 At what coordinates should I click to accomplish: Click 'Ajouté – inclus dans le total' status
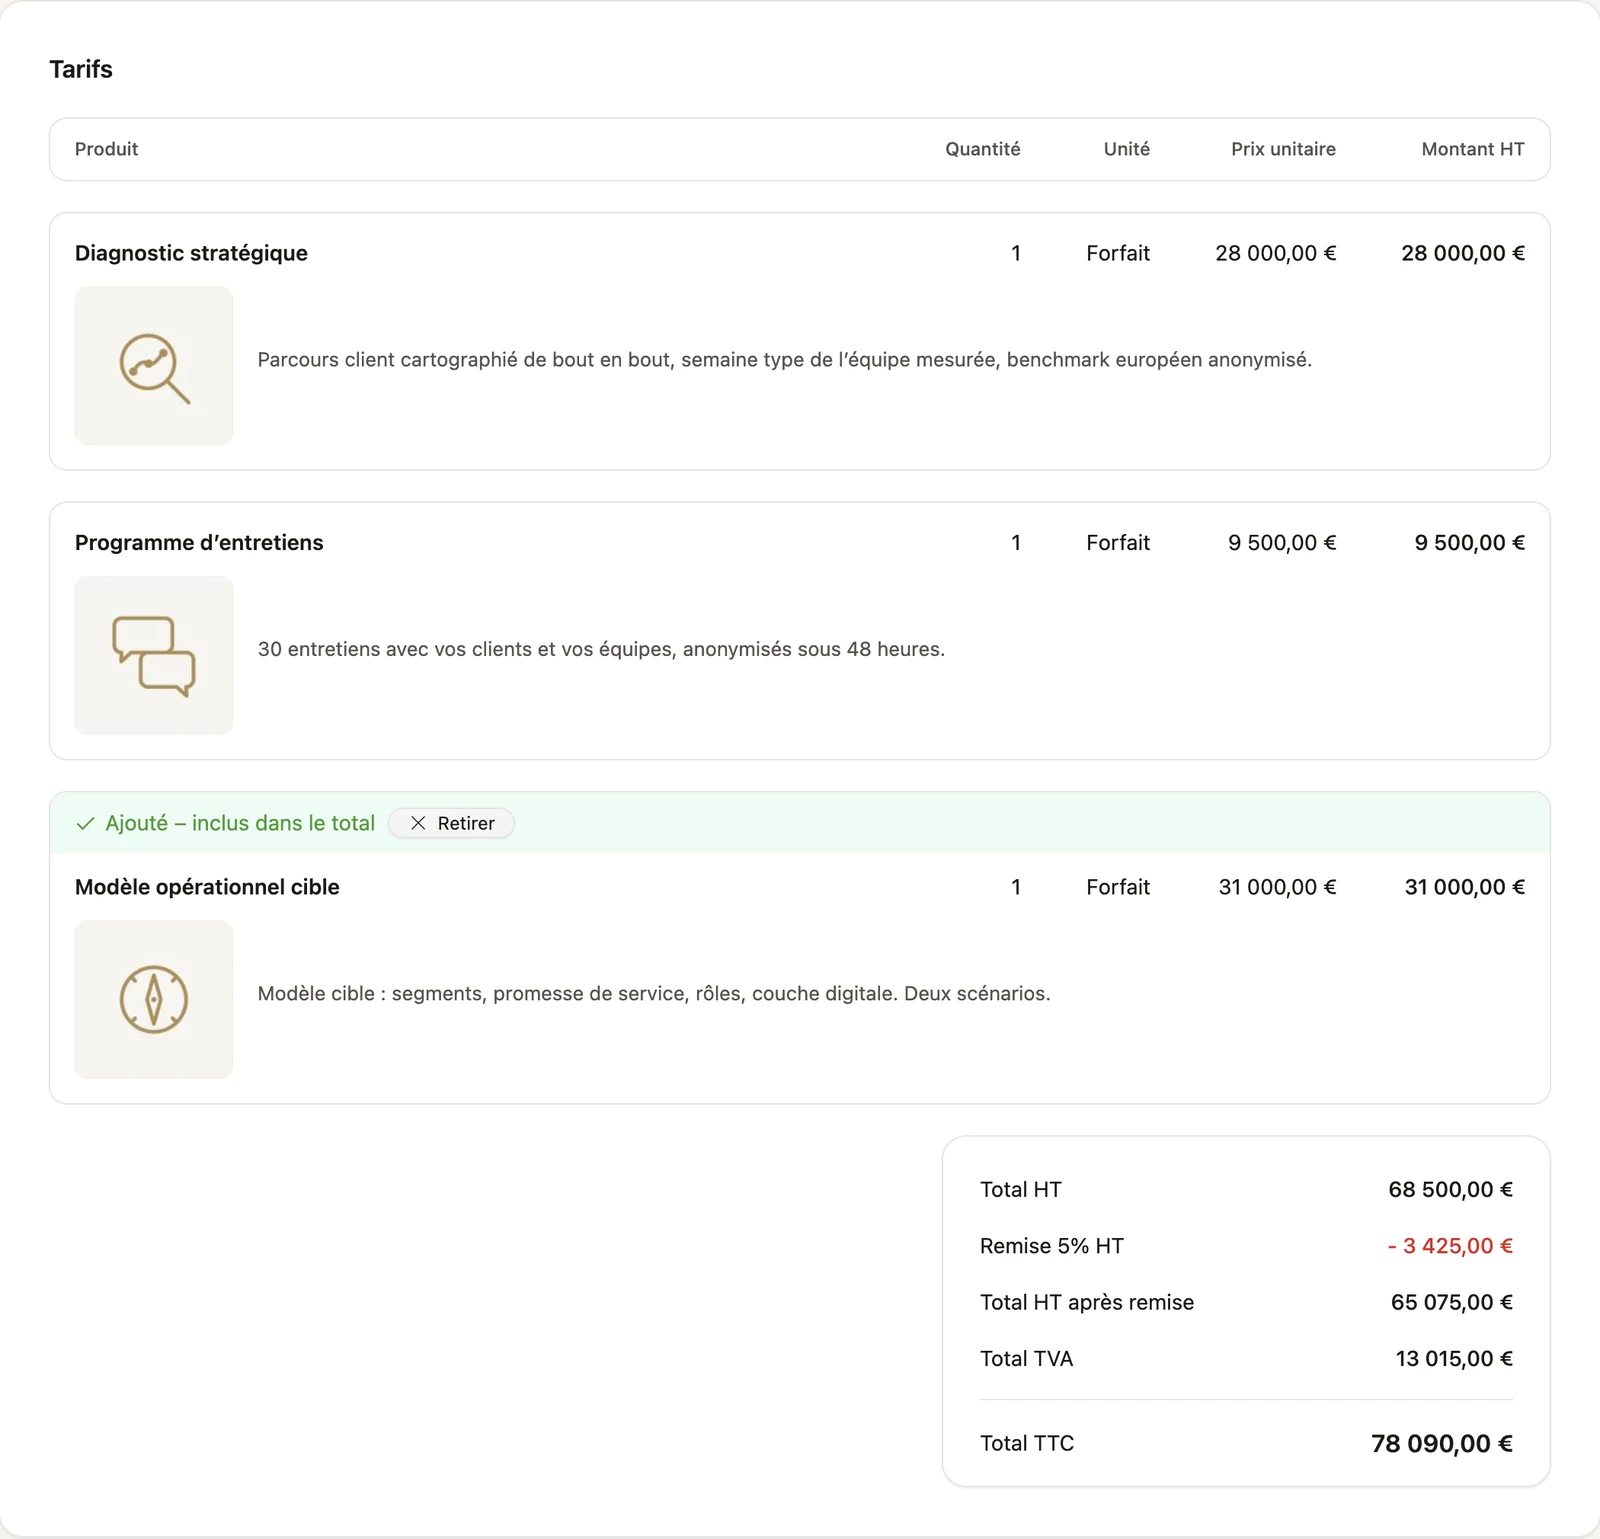240,823
